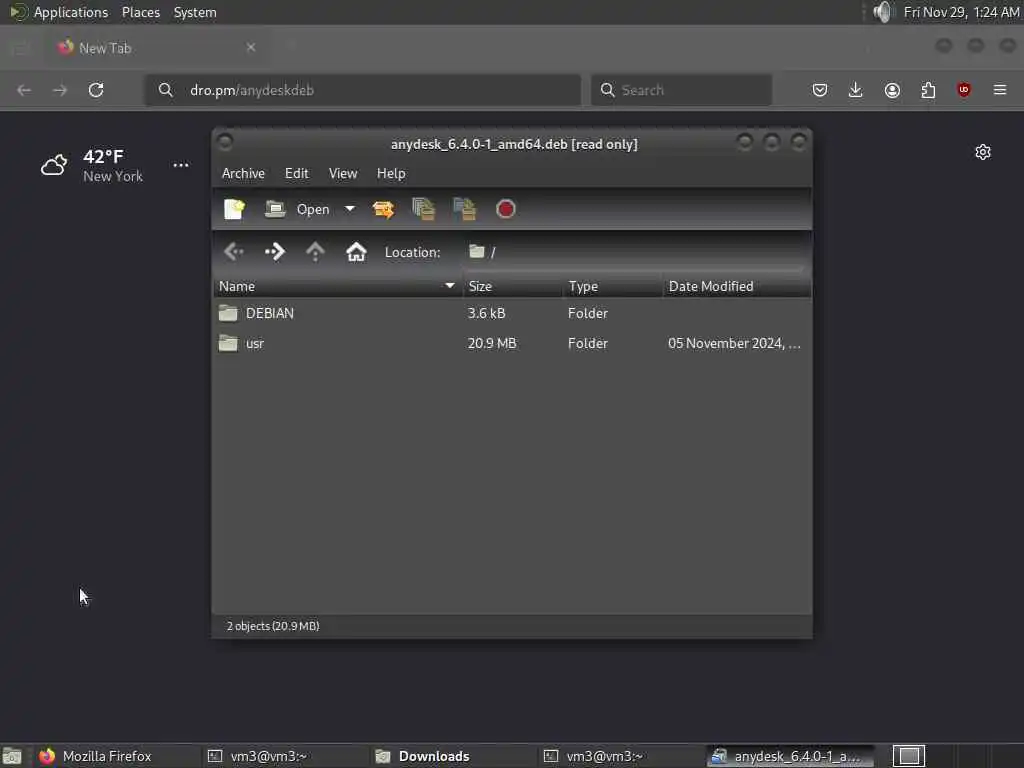This screenshot has height=768, width=1024.
Task: Click the red Stop operation icon
Action: click(505, 209)
